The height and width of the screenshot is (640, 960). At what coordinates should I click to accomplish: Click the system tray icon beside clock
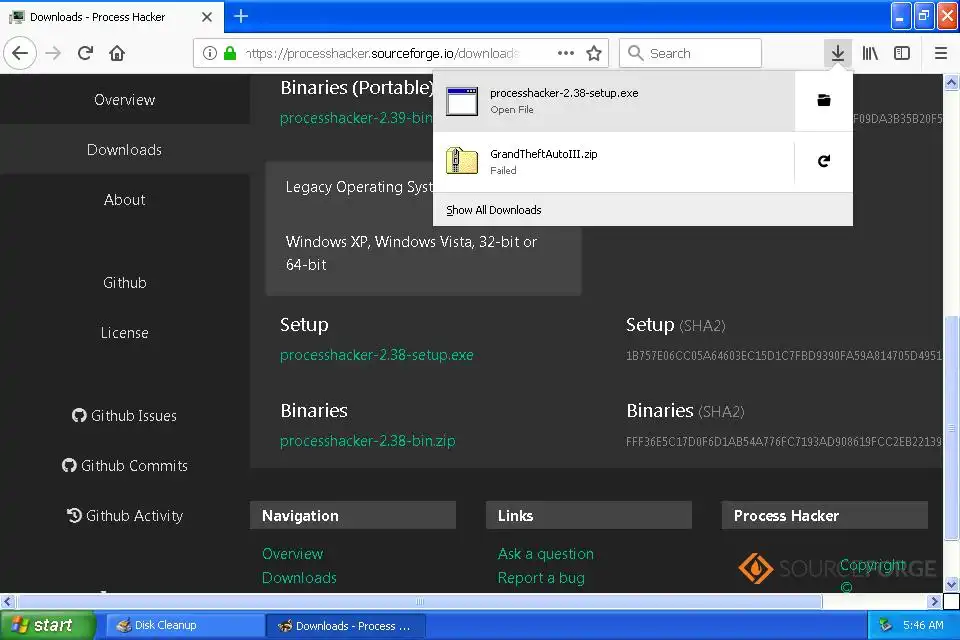885,625
